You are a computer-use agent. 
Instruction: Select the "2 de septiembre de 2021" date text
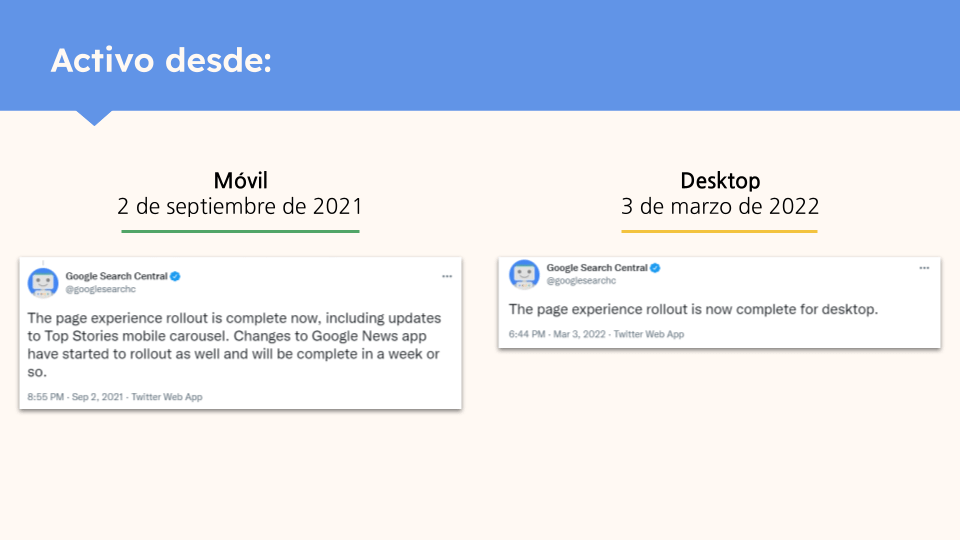(240, 207)
